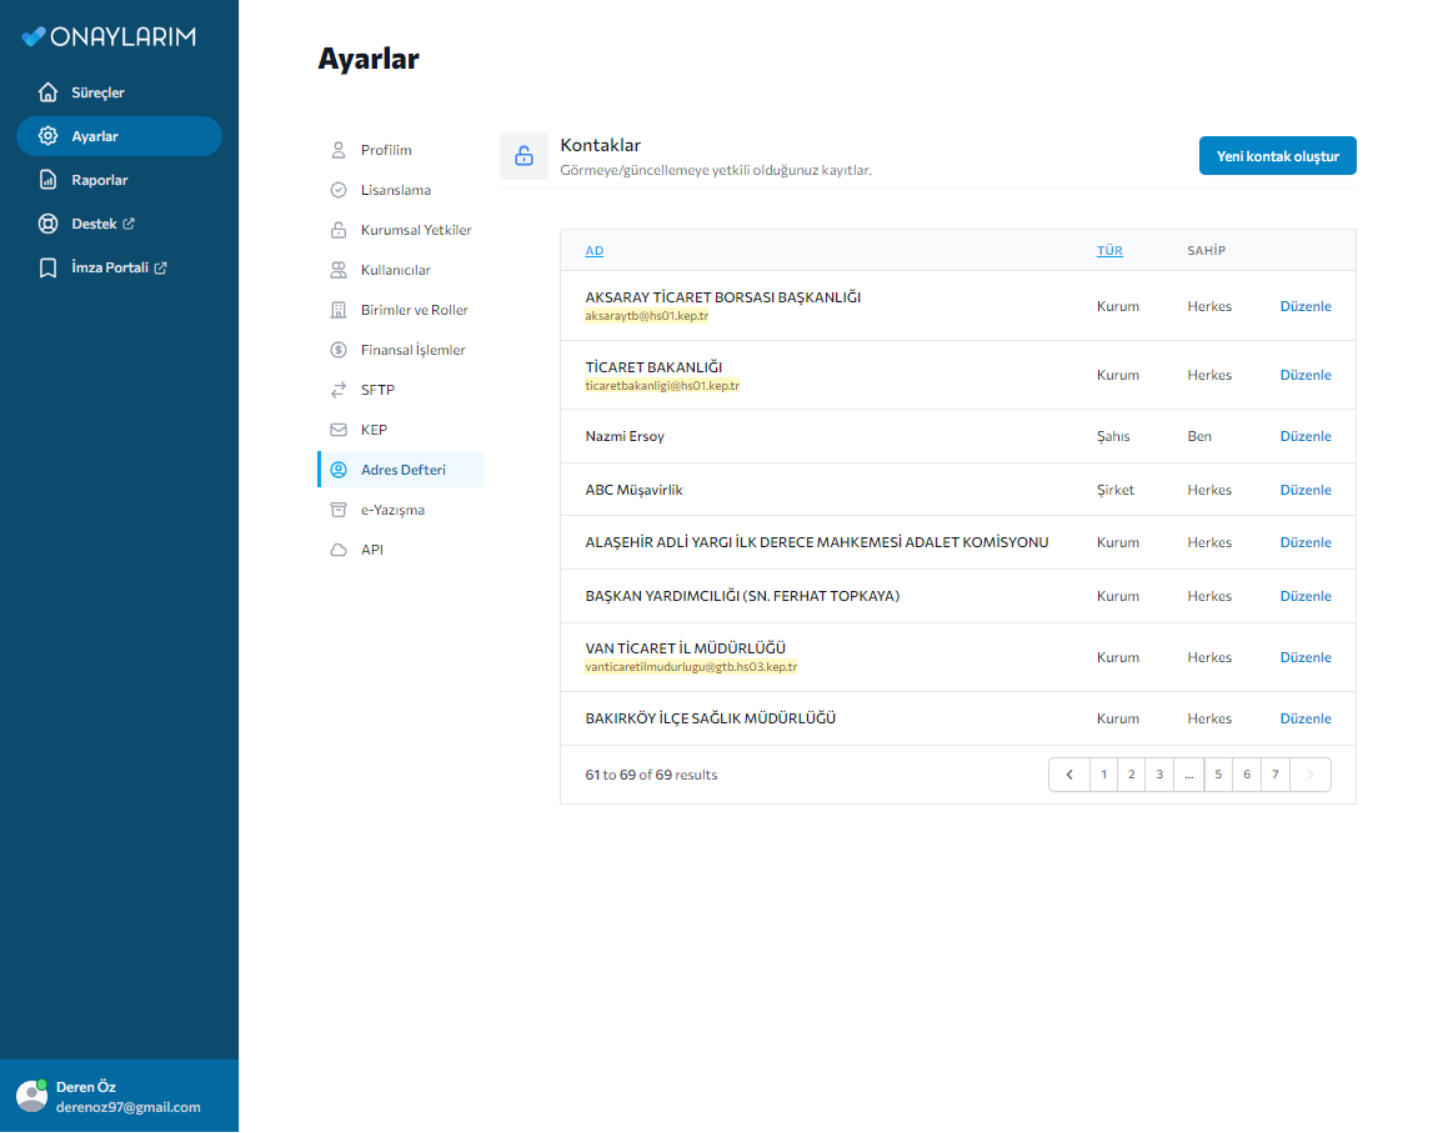Edit the Nazmi Ersoy contact
This screenshot has width=1438, height=1133.
point(1305,436)
